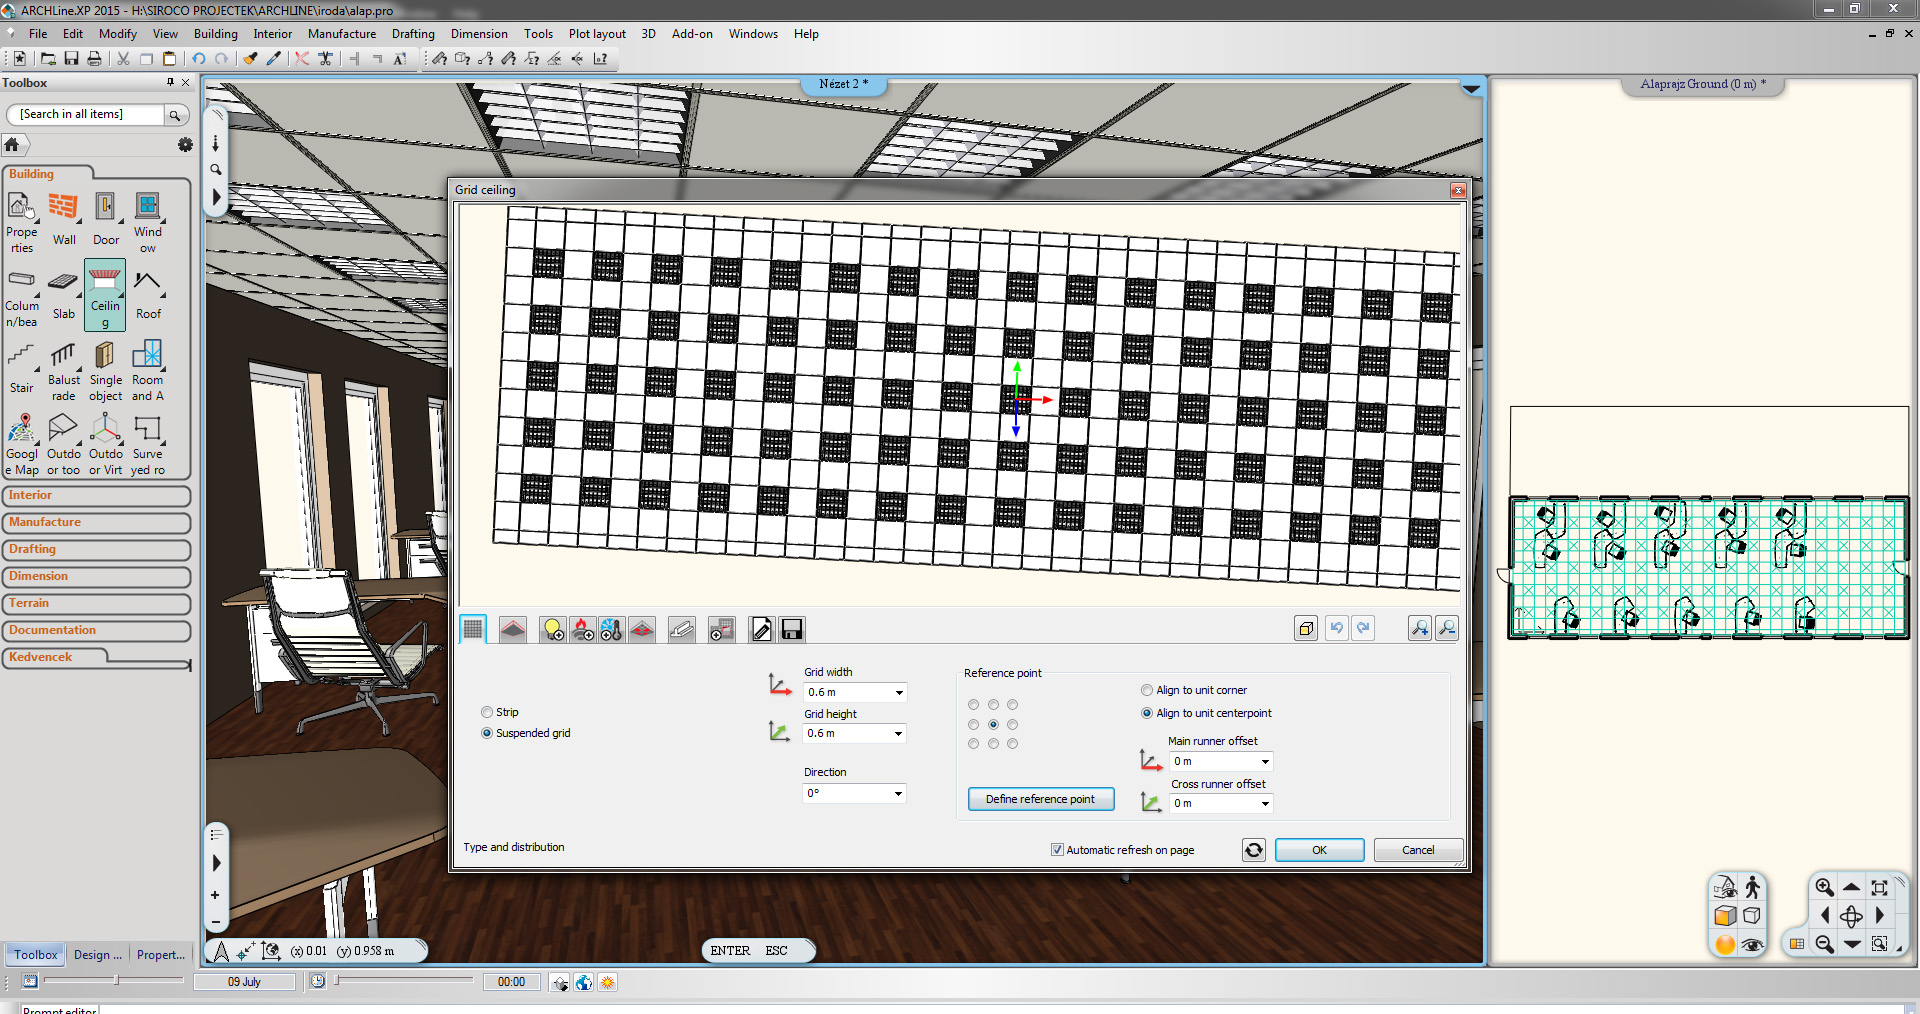Switch to the Design tab
Image resolution: width=1920 pixels, height=1014 pixels.
pos(97,955)
